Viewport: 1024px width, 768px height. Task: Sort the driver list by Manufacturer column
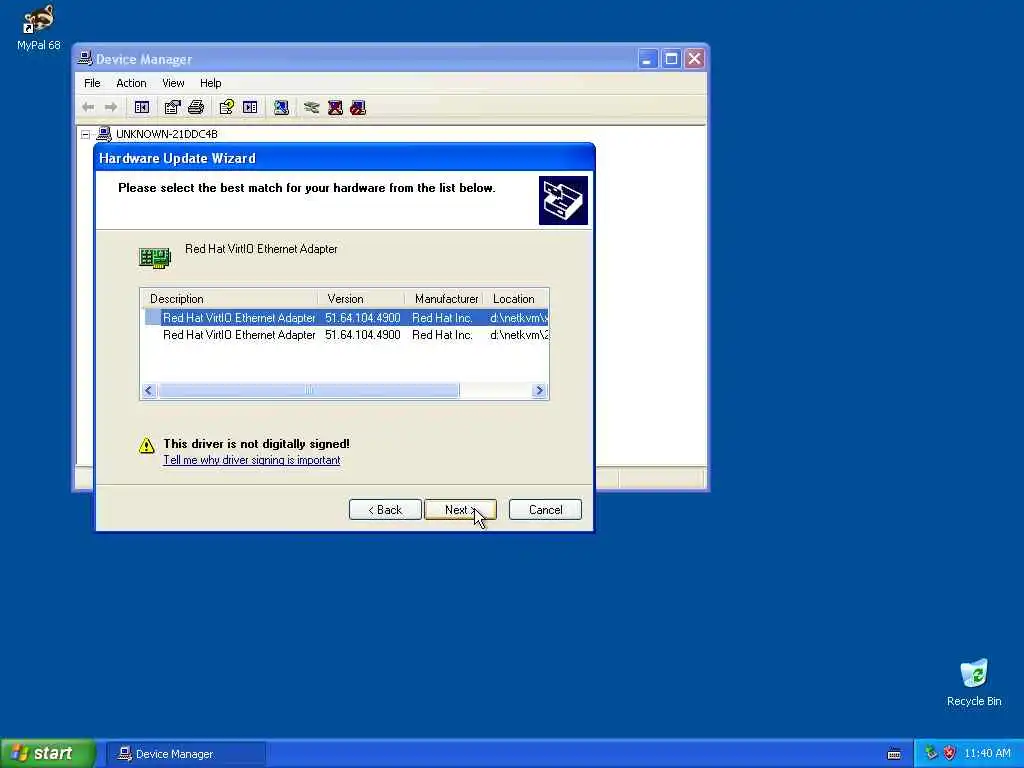(x=444, y=298)
